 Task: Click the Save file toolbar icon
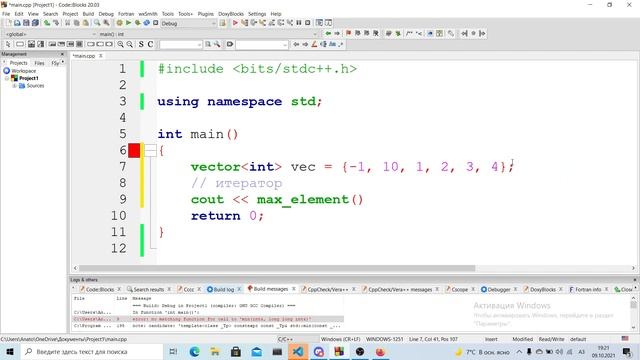26,23
